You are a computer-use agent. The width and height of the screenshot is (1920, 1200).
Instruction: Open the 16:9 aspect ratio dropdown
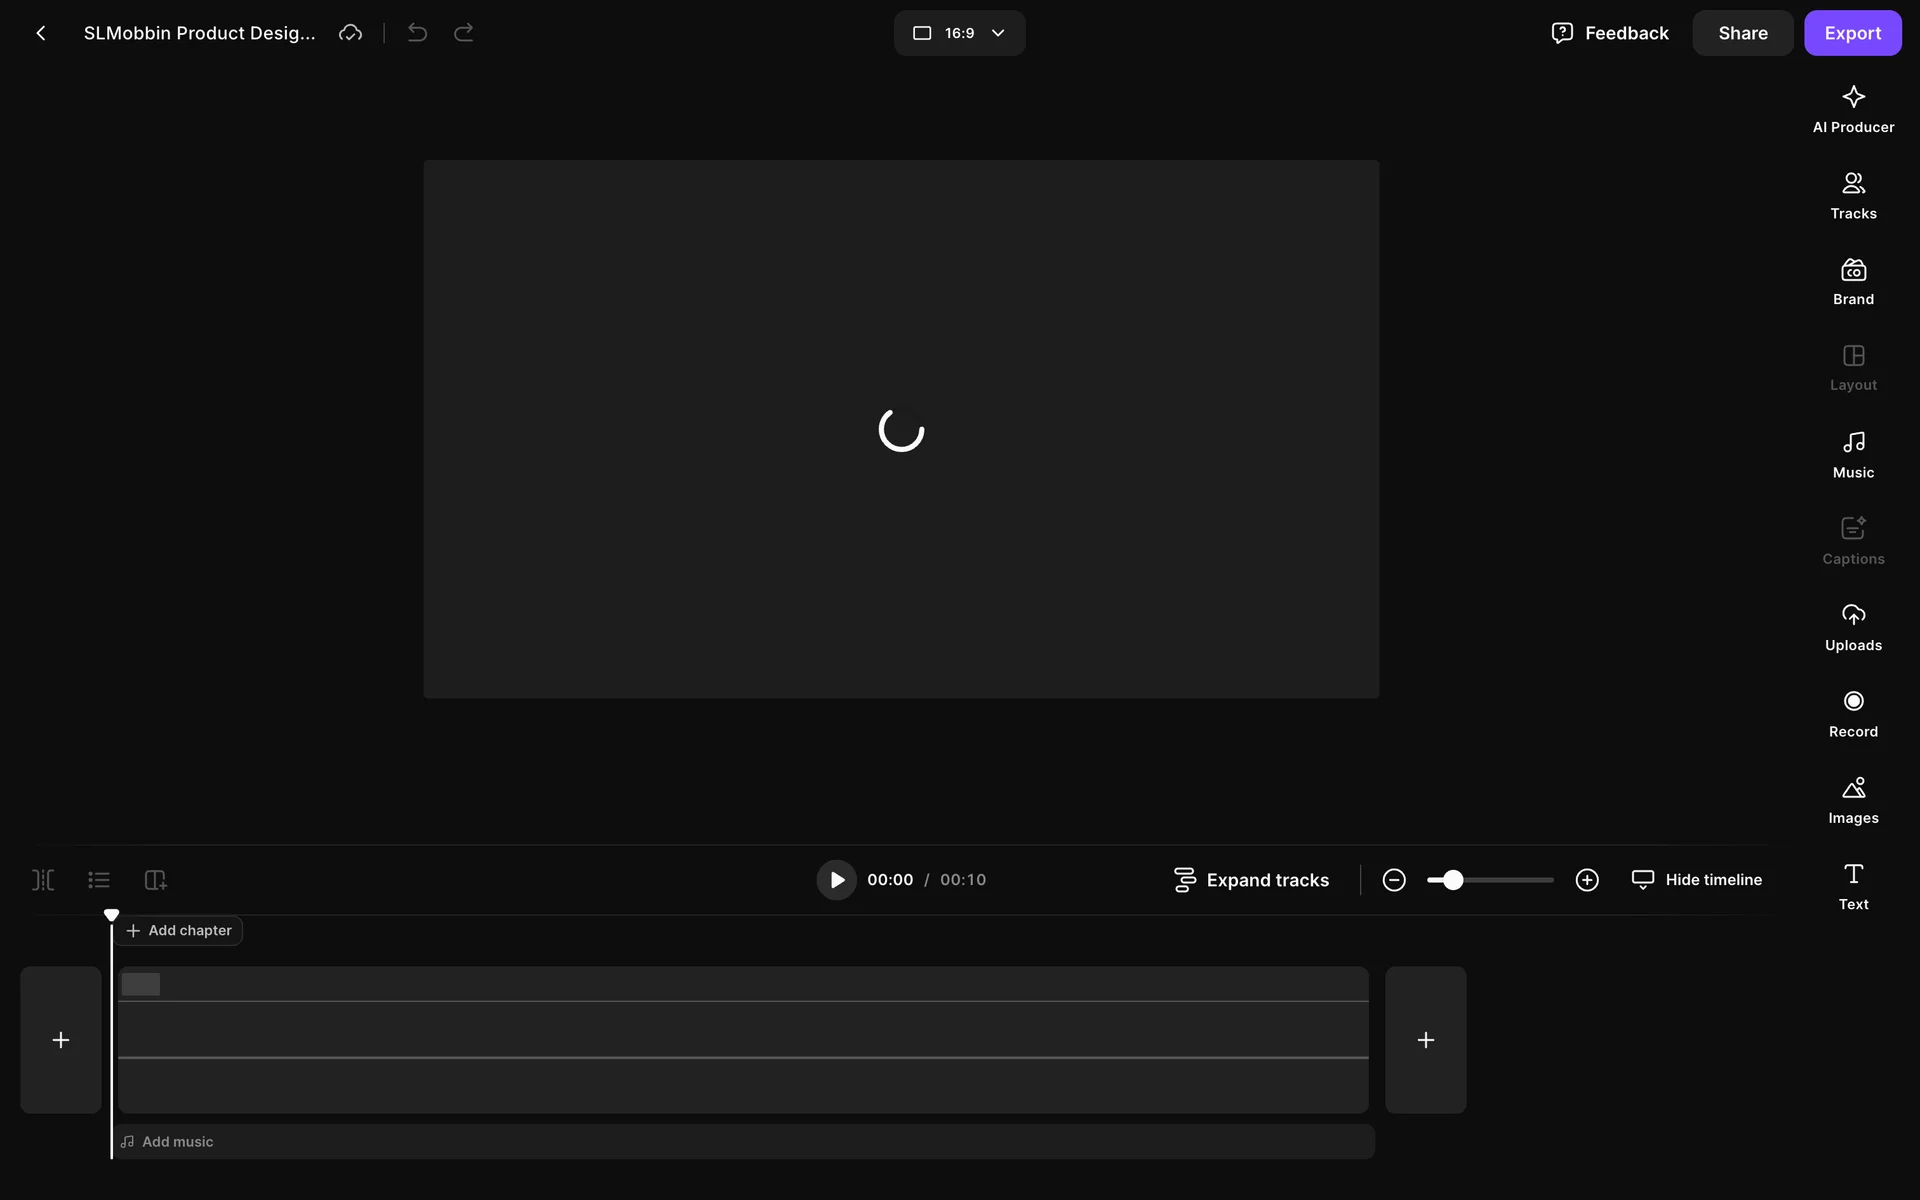[959, 33]
